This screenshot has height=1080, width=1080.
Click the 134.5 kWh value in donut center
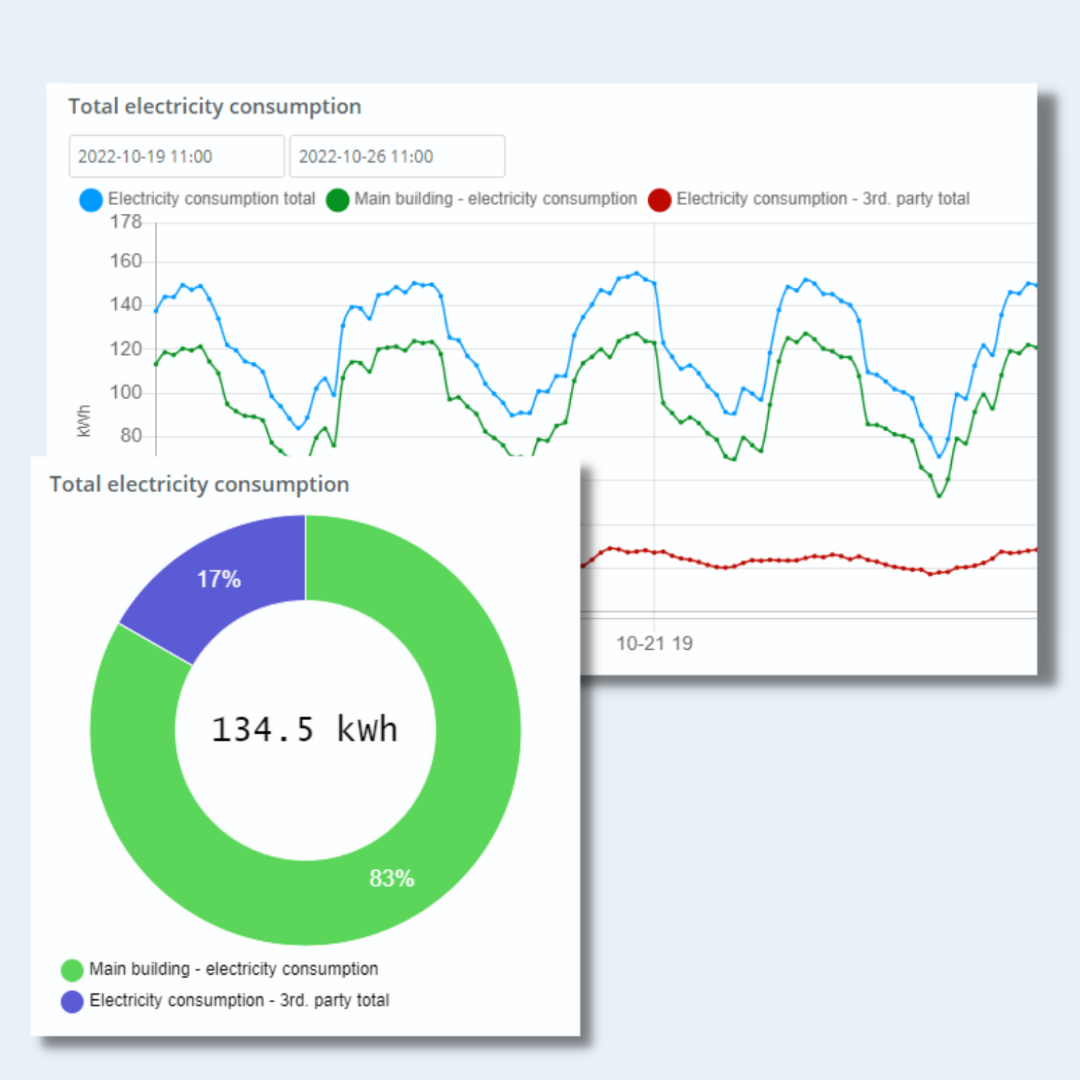tap(305, 730)
